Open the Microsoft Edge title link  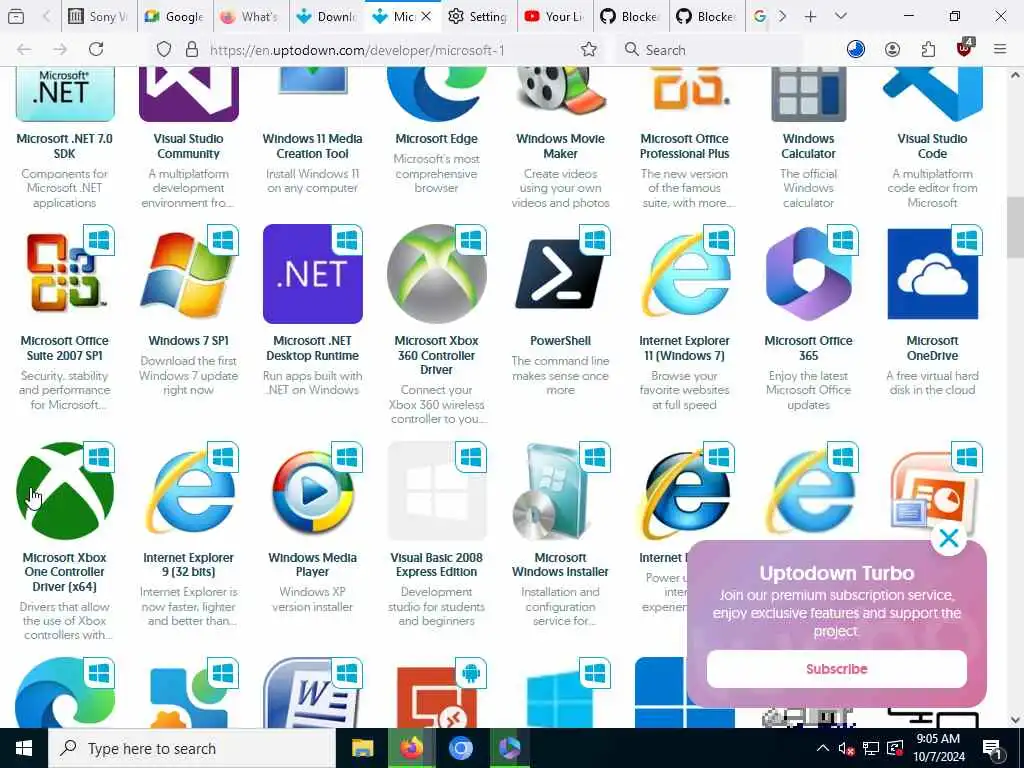coord(436,138)
